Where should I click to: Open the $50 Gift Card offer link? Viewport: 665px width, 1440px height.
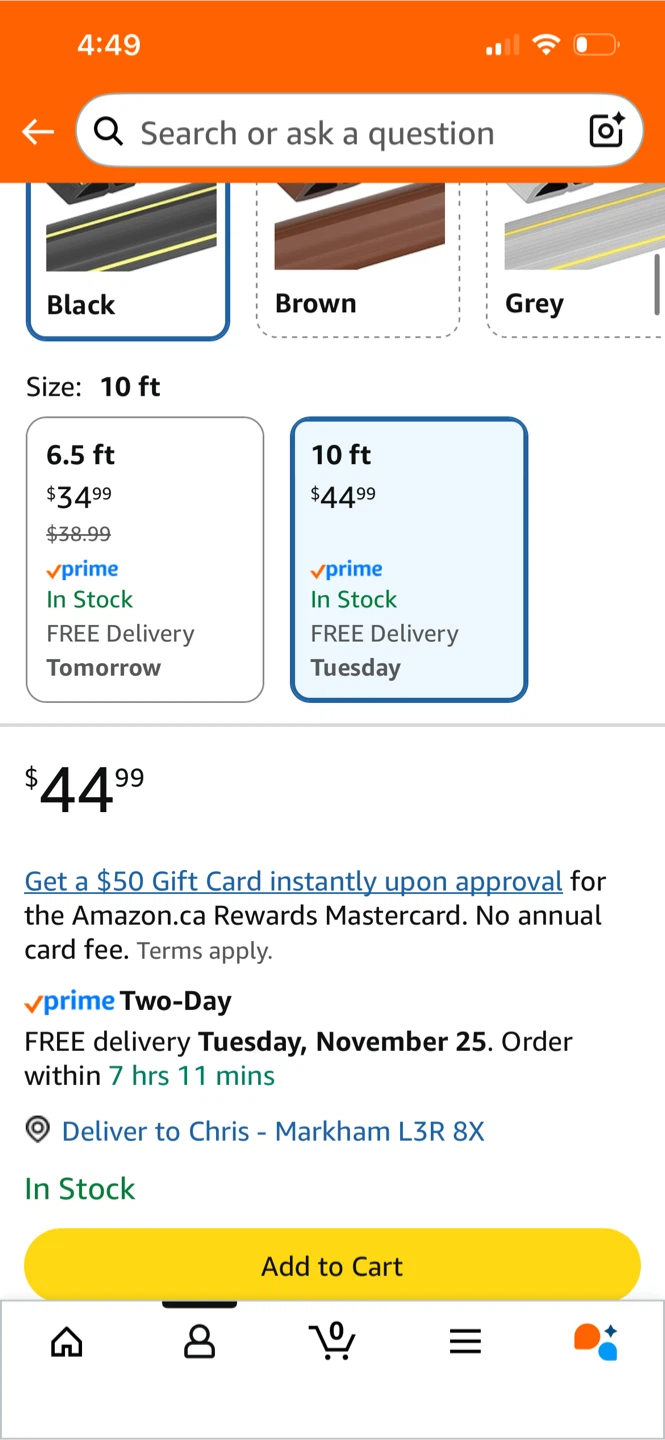(x=293, y=881)
